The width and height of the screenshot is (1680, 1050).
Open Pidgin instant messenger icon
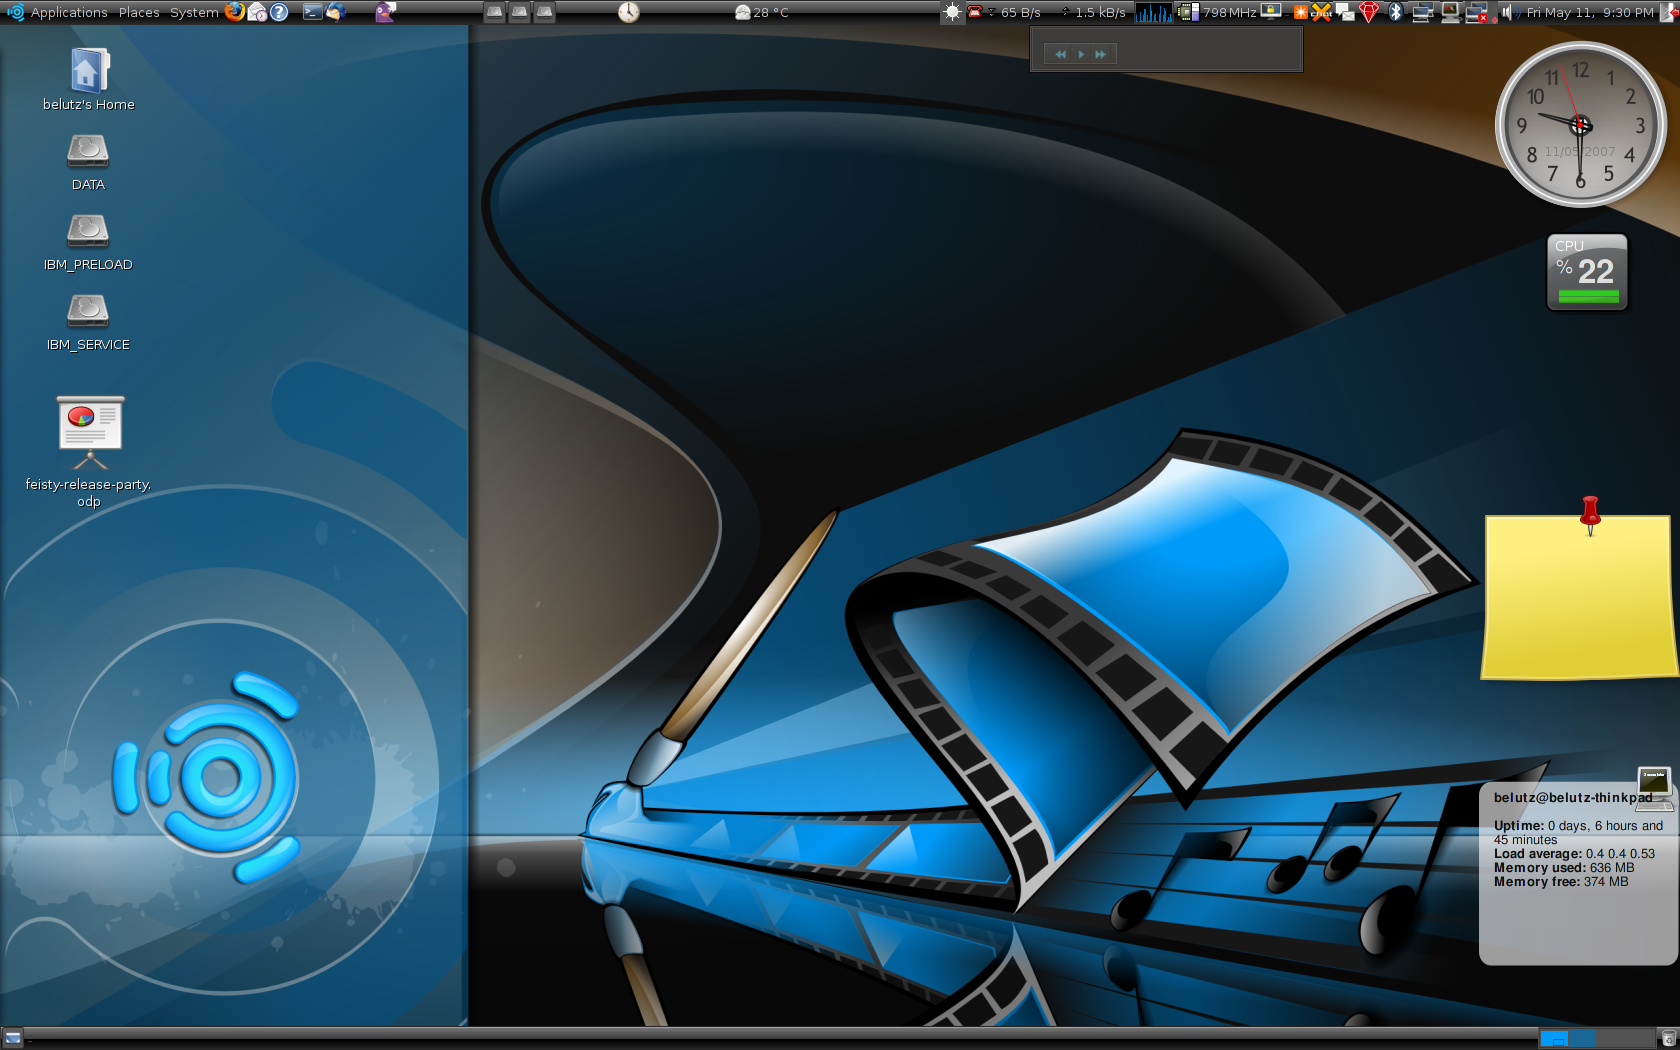click(383, 12)
